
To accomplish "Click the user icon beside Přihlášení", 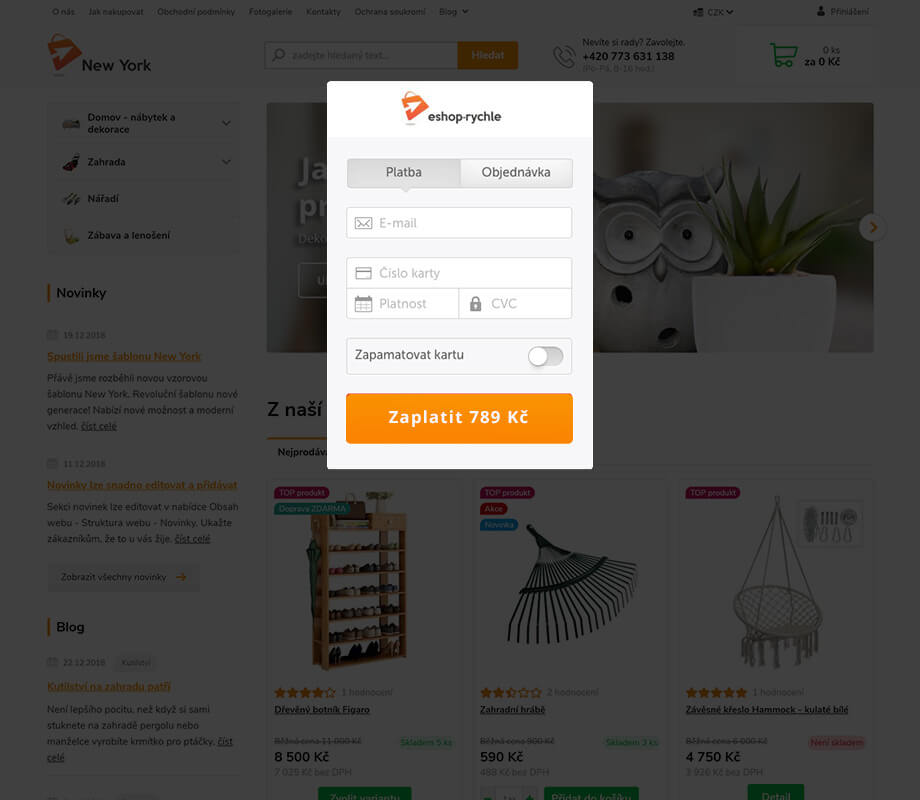I will point(820,11).
